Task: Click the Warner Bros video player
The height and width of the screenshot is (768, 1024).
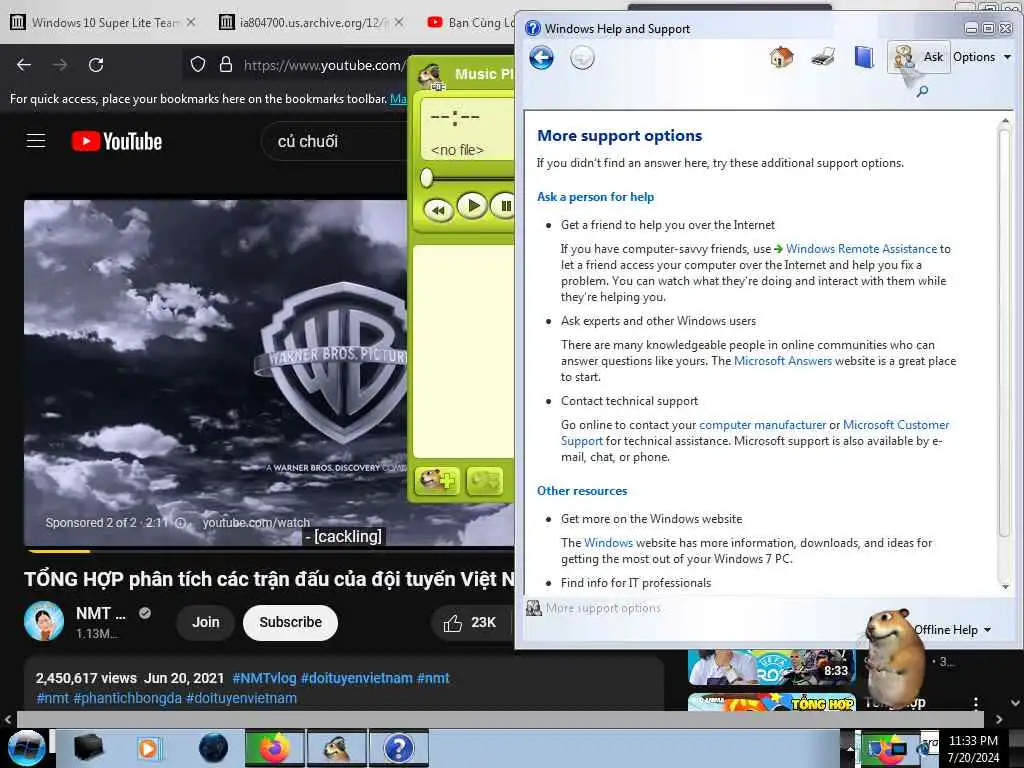Action: pos(216,372)
